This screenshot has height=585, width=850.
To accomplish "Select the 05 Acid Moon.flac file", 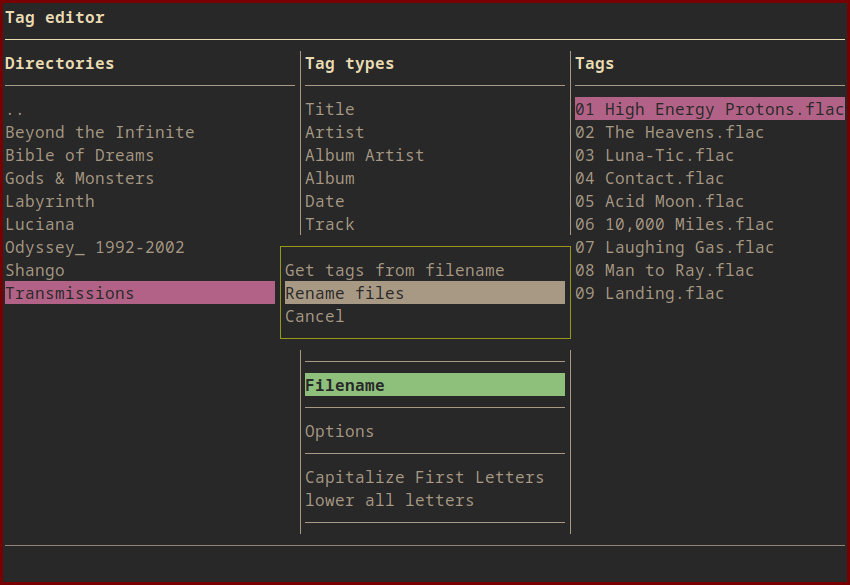I will click(660, 201).
